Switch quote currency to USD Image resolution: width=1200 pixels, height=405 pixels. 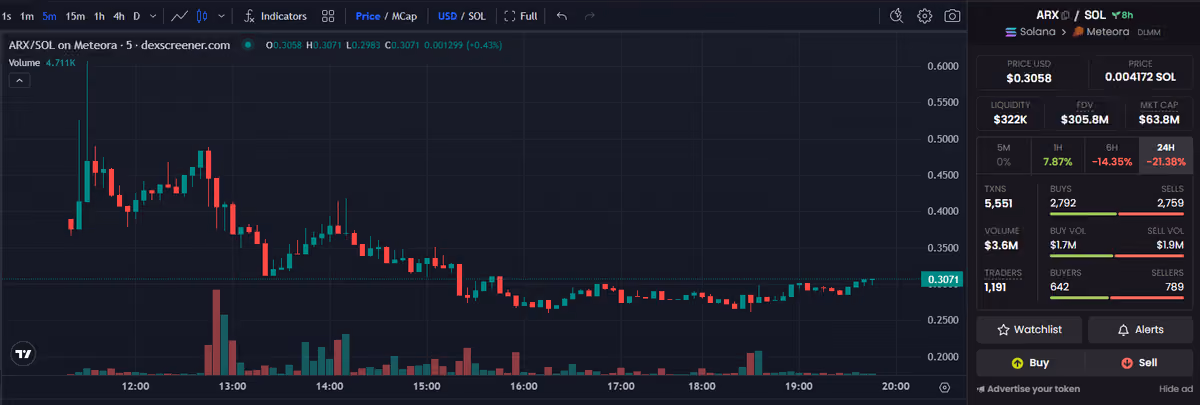click(447, 16)
